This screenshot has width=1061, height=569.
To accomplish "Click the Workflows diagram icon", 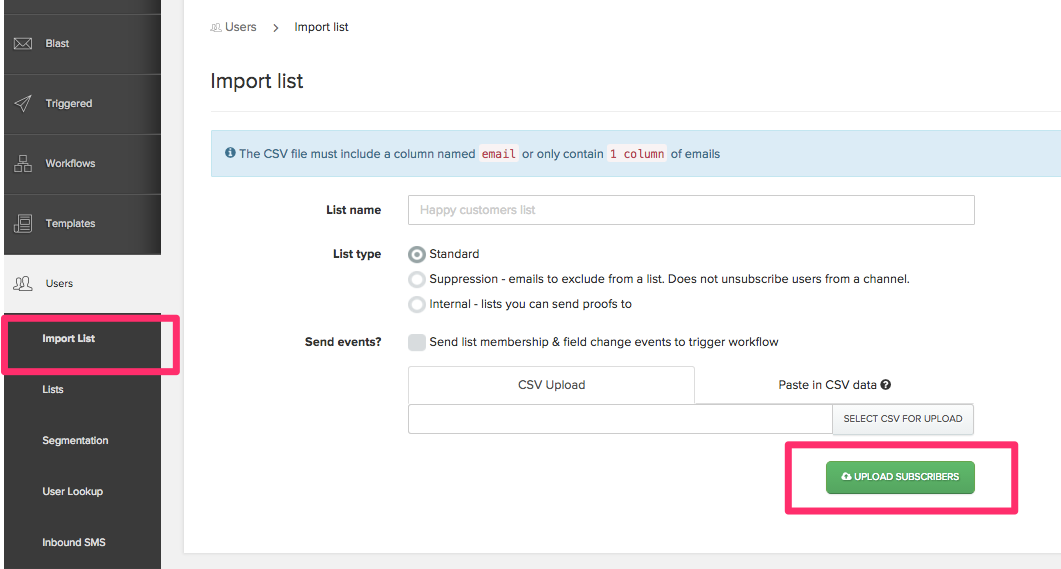I will tap(23, 164).
